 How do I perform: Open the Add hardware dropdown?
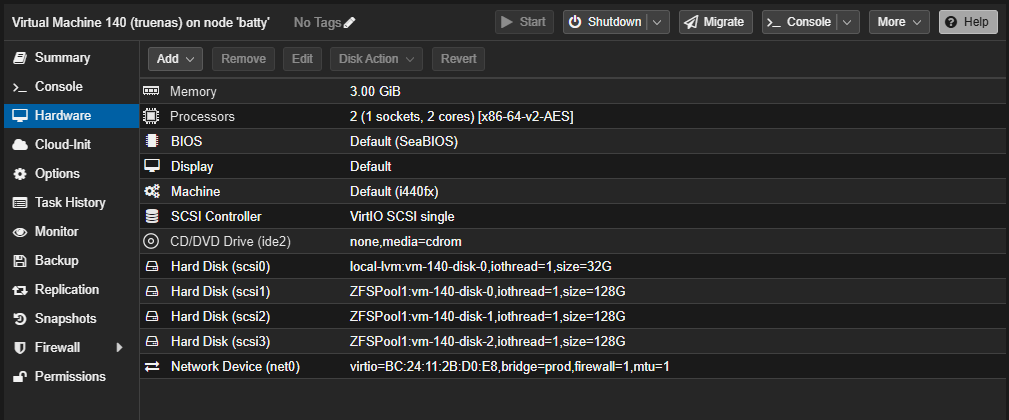coord(176,59)
